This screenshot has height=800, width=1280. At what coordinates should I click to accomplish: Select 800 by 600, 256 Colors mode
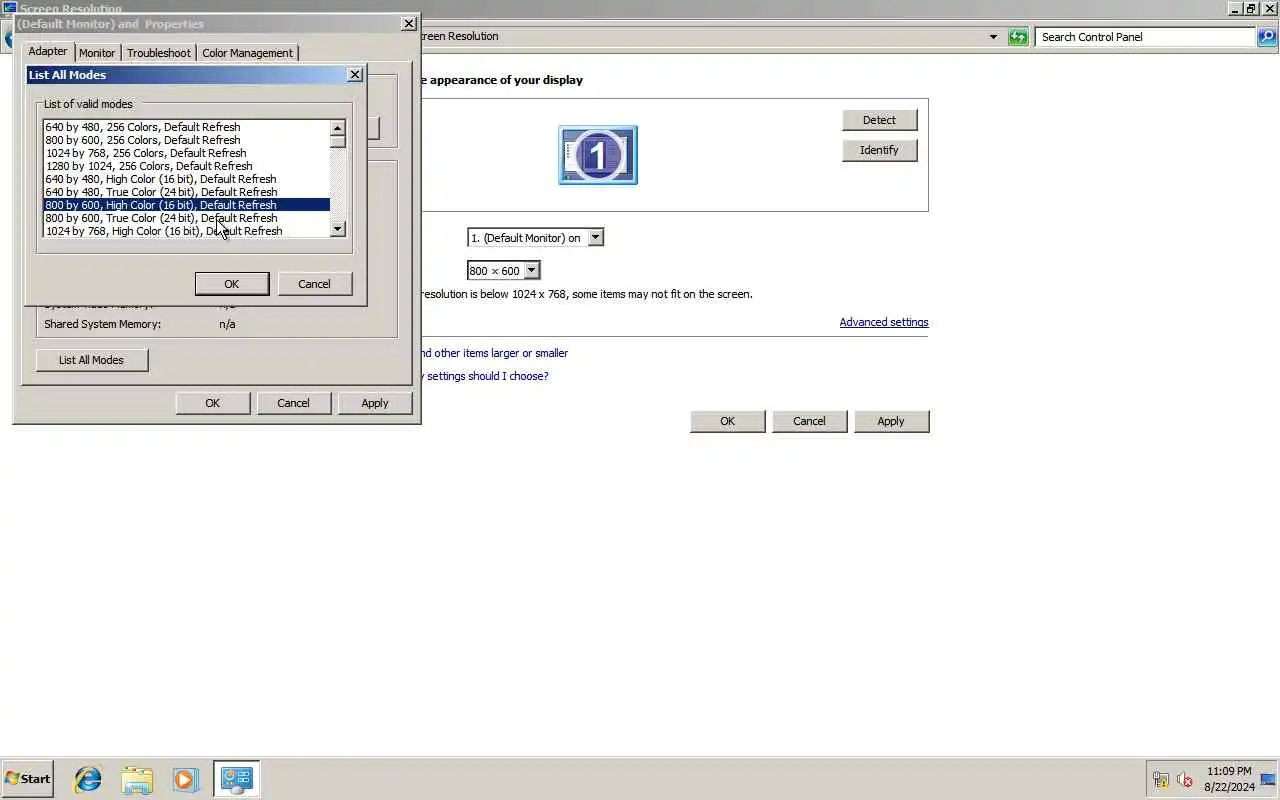point(186,140)
